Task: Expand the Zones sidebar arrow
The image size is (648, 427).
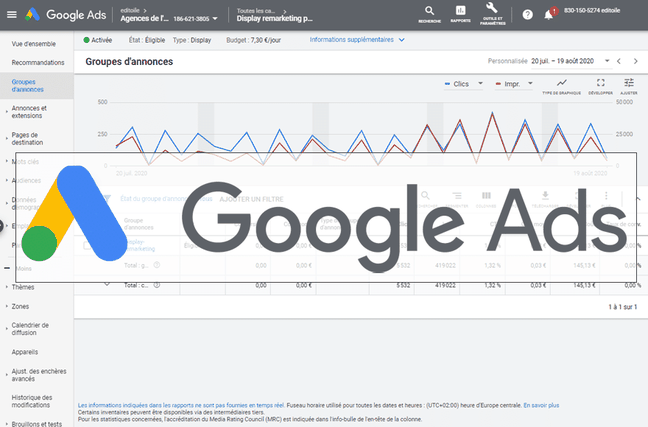Action: coord(7,306)
